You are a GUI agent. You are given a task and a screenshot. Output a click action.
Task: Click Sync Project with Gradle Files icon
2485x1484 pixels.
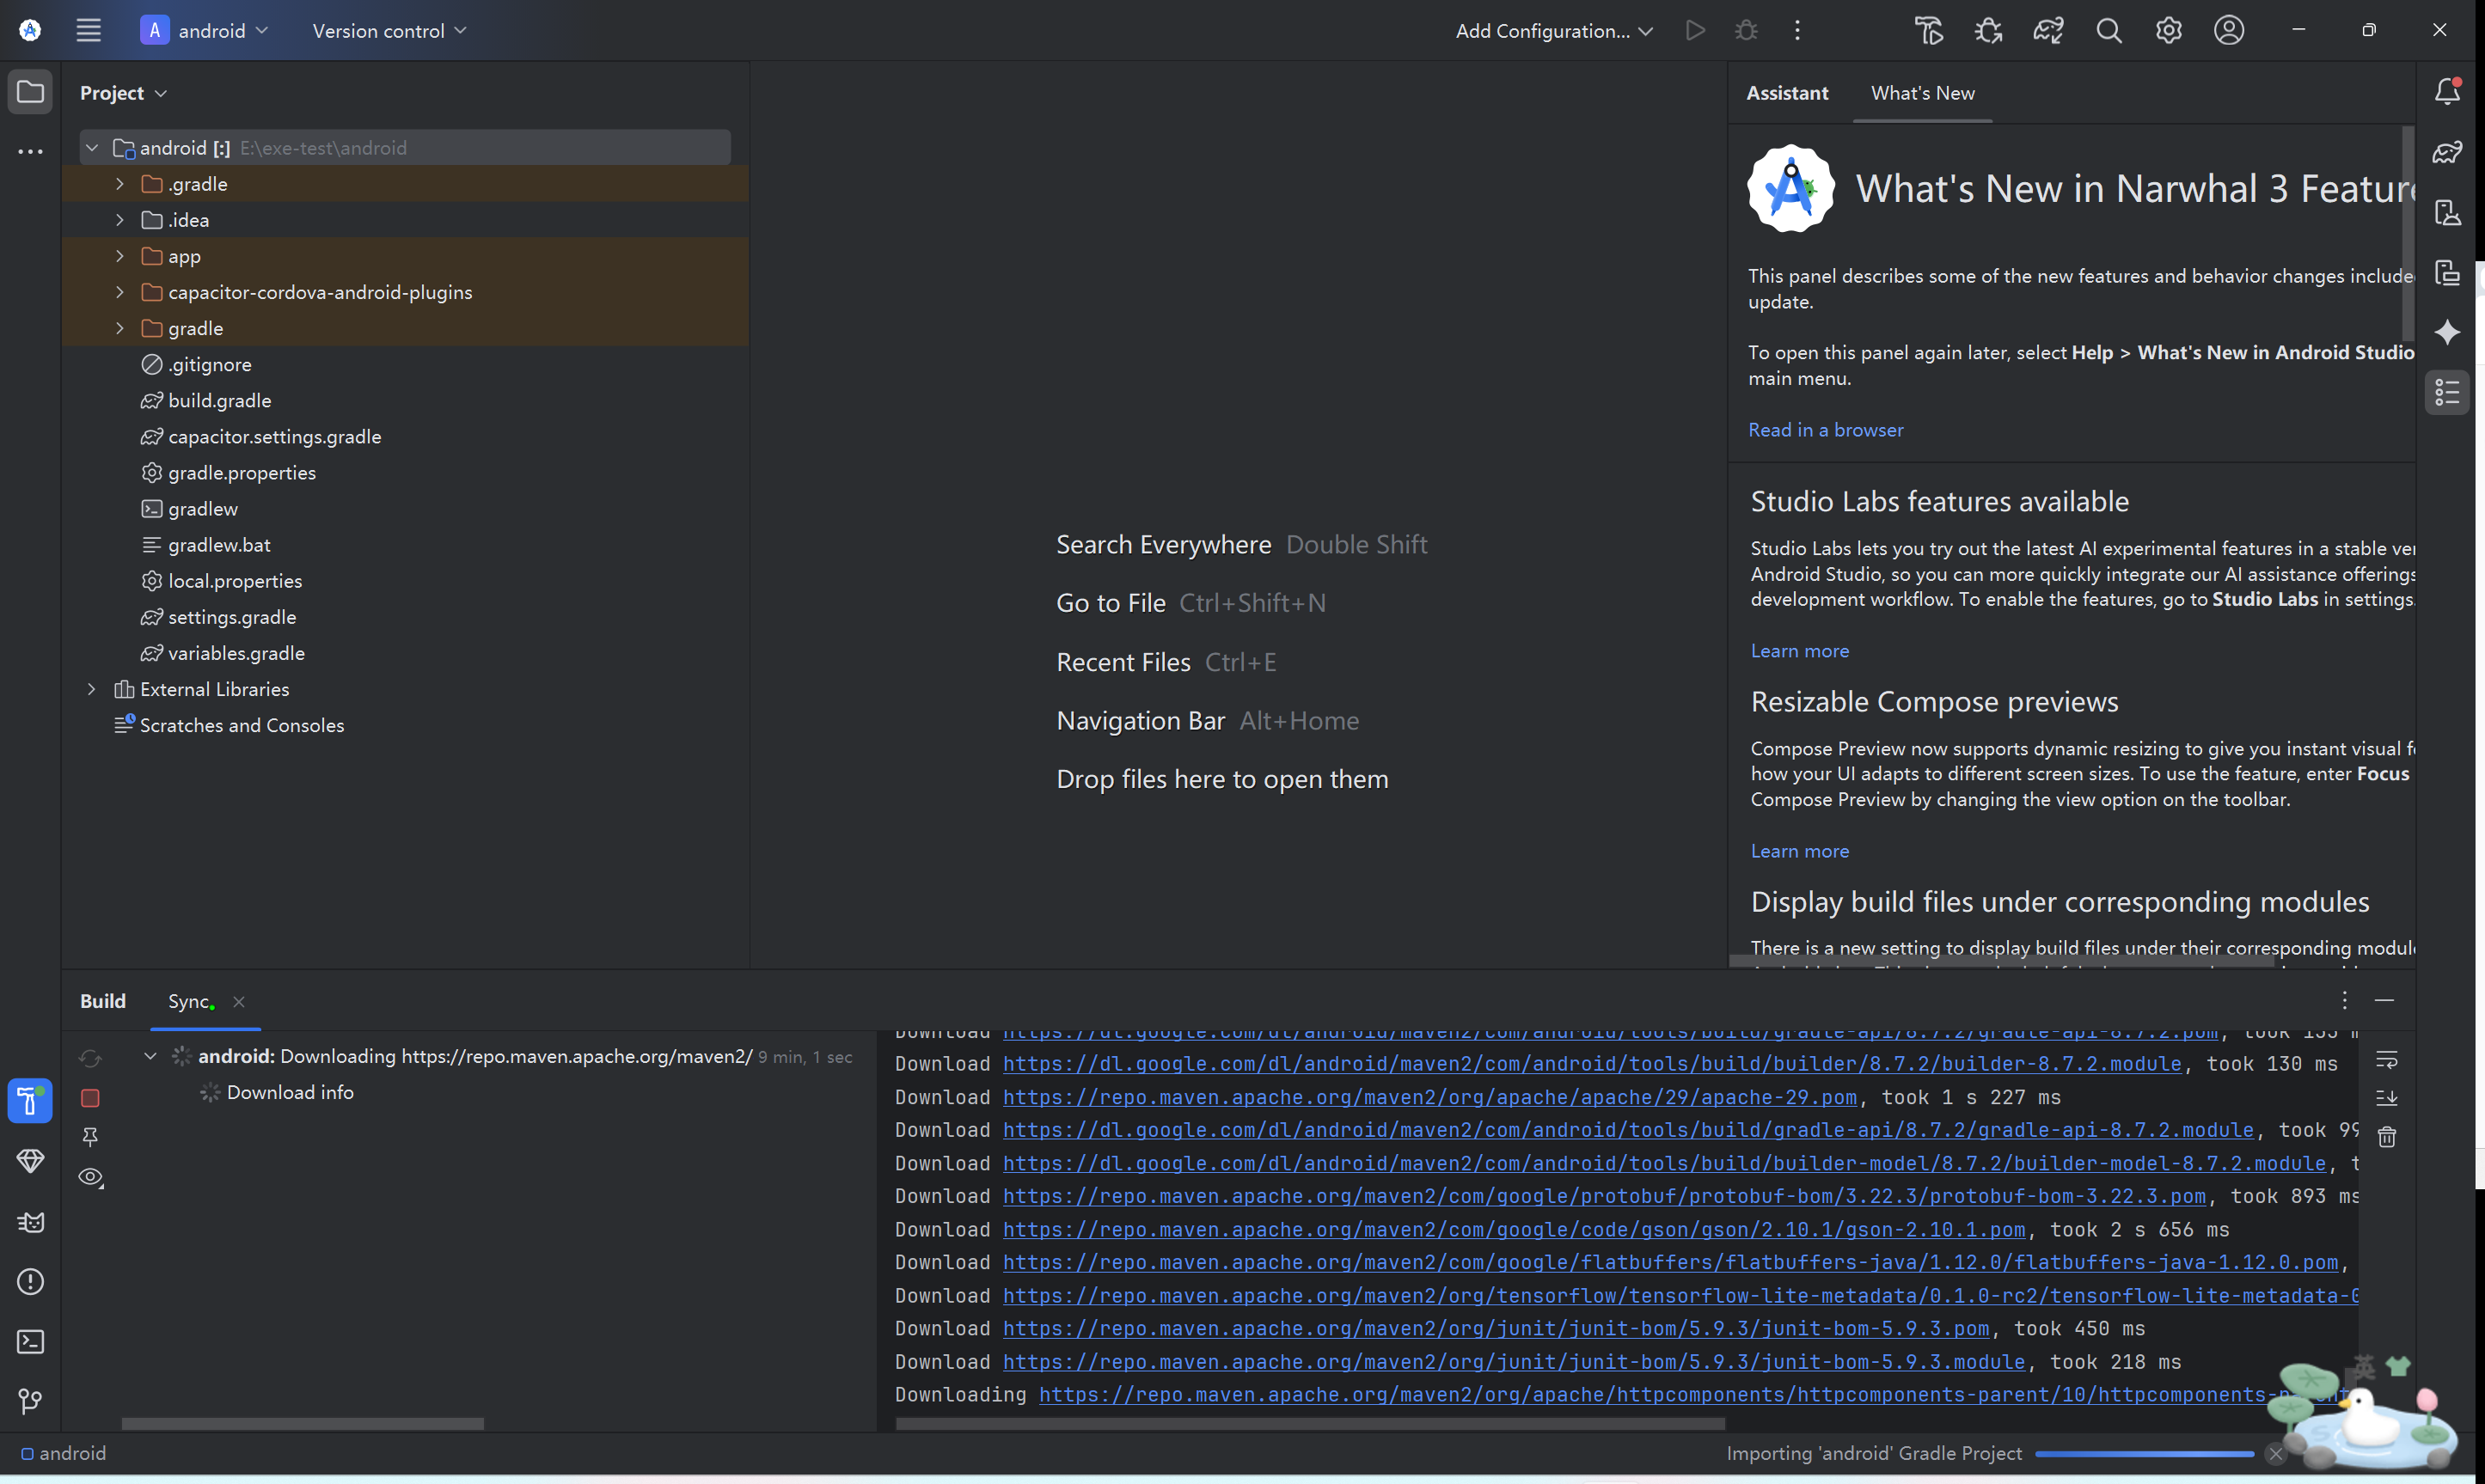click(x=2048, y=31)
